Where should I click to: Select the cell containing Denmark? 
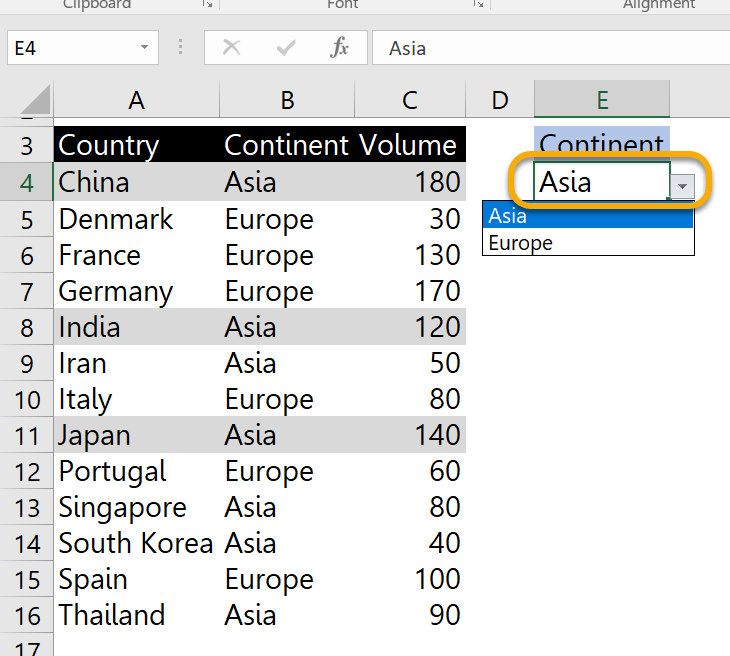tap(137, 219)
